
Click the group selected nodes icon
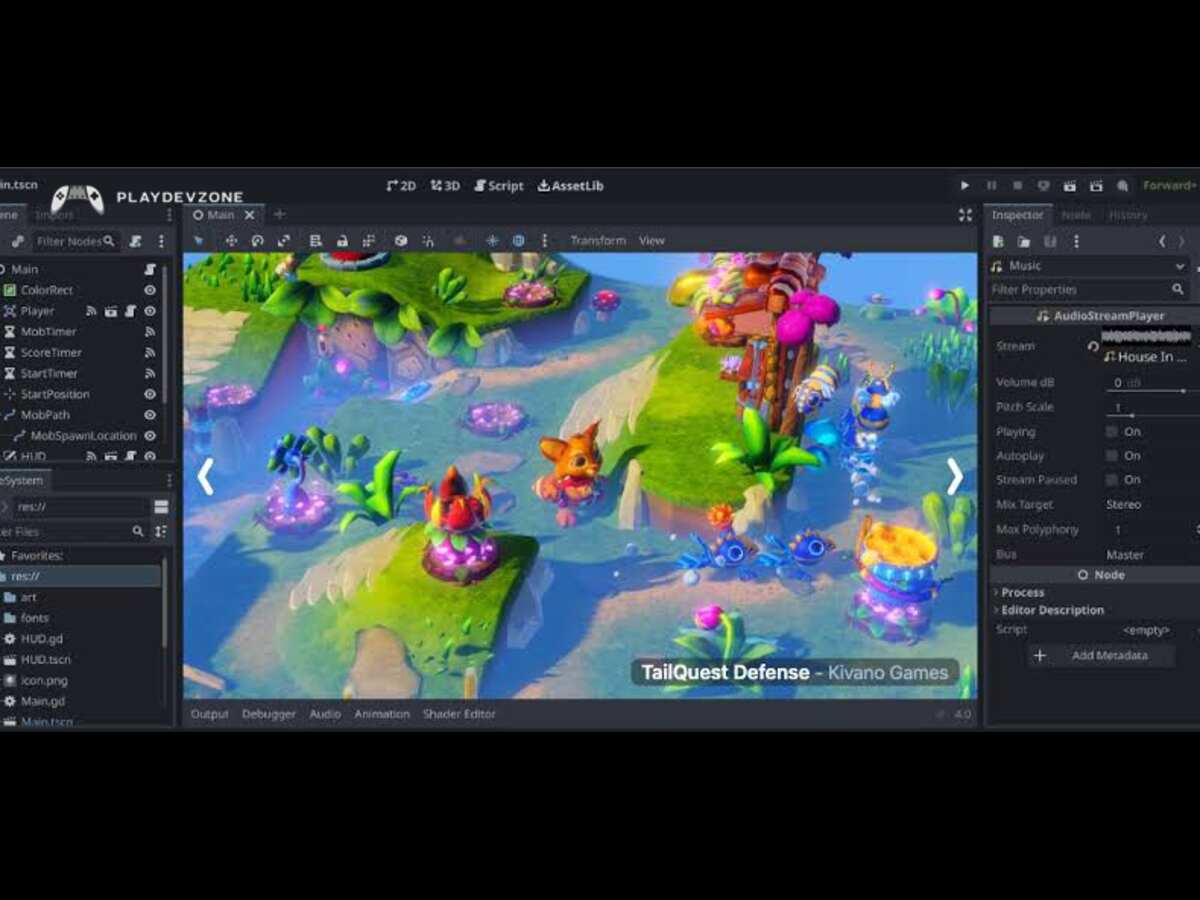point(369,241)
